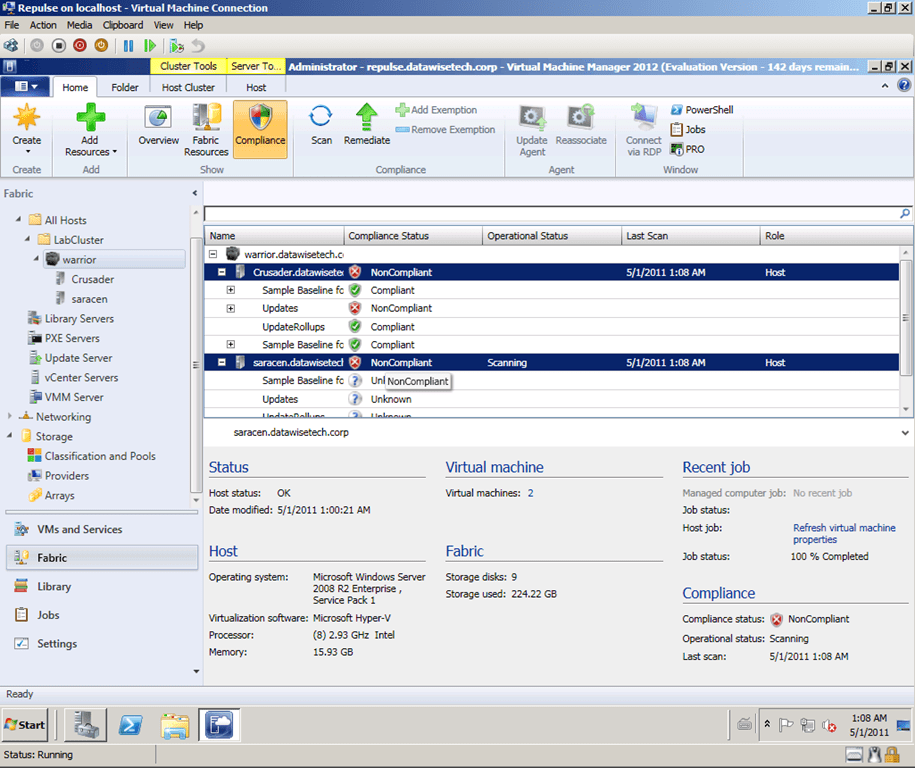Collapse the Fabric pane with arrow
Image resolution: width=915 pixels, height=768 pixels.
coord(195,193)
